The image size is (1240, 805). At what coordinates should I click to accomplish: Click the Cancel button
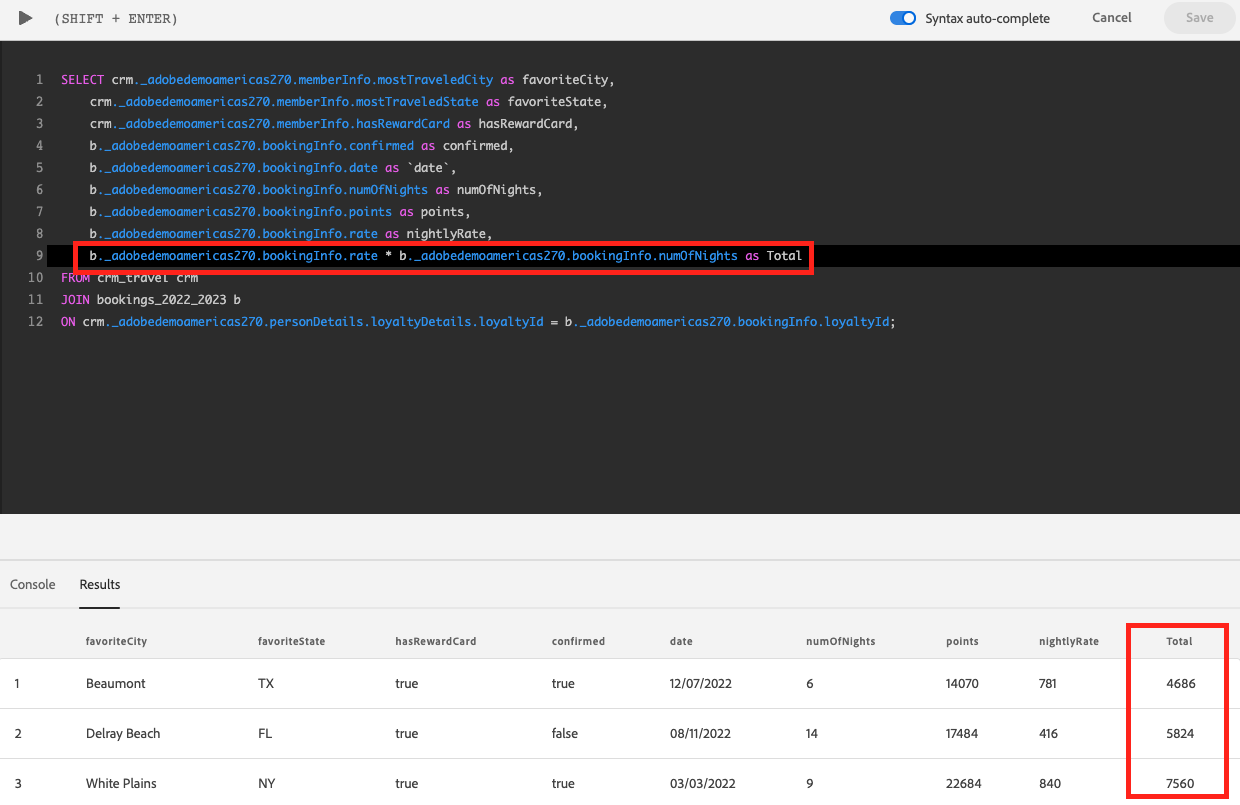(x=1112, y=18)
